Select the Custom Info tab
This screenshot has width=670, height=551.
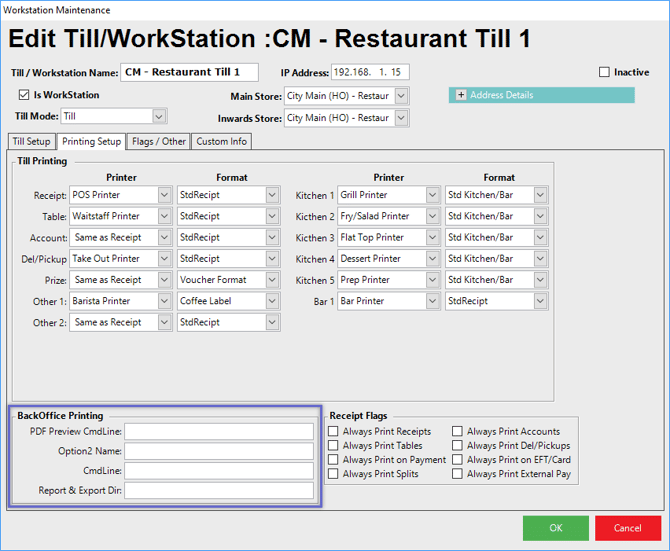coord(221,142)
